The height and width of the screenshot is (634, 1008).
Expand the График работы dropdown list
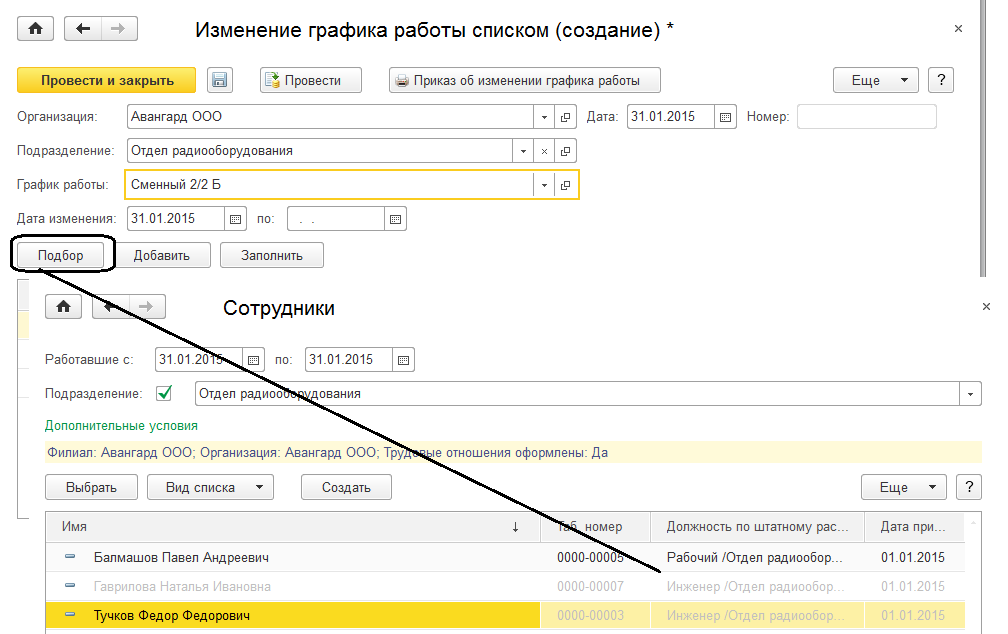pos(545,185)
